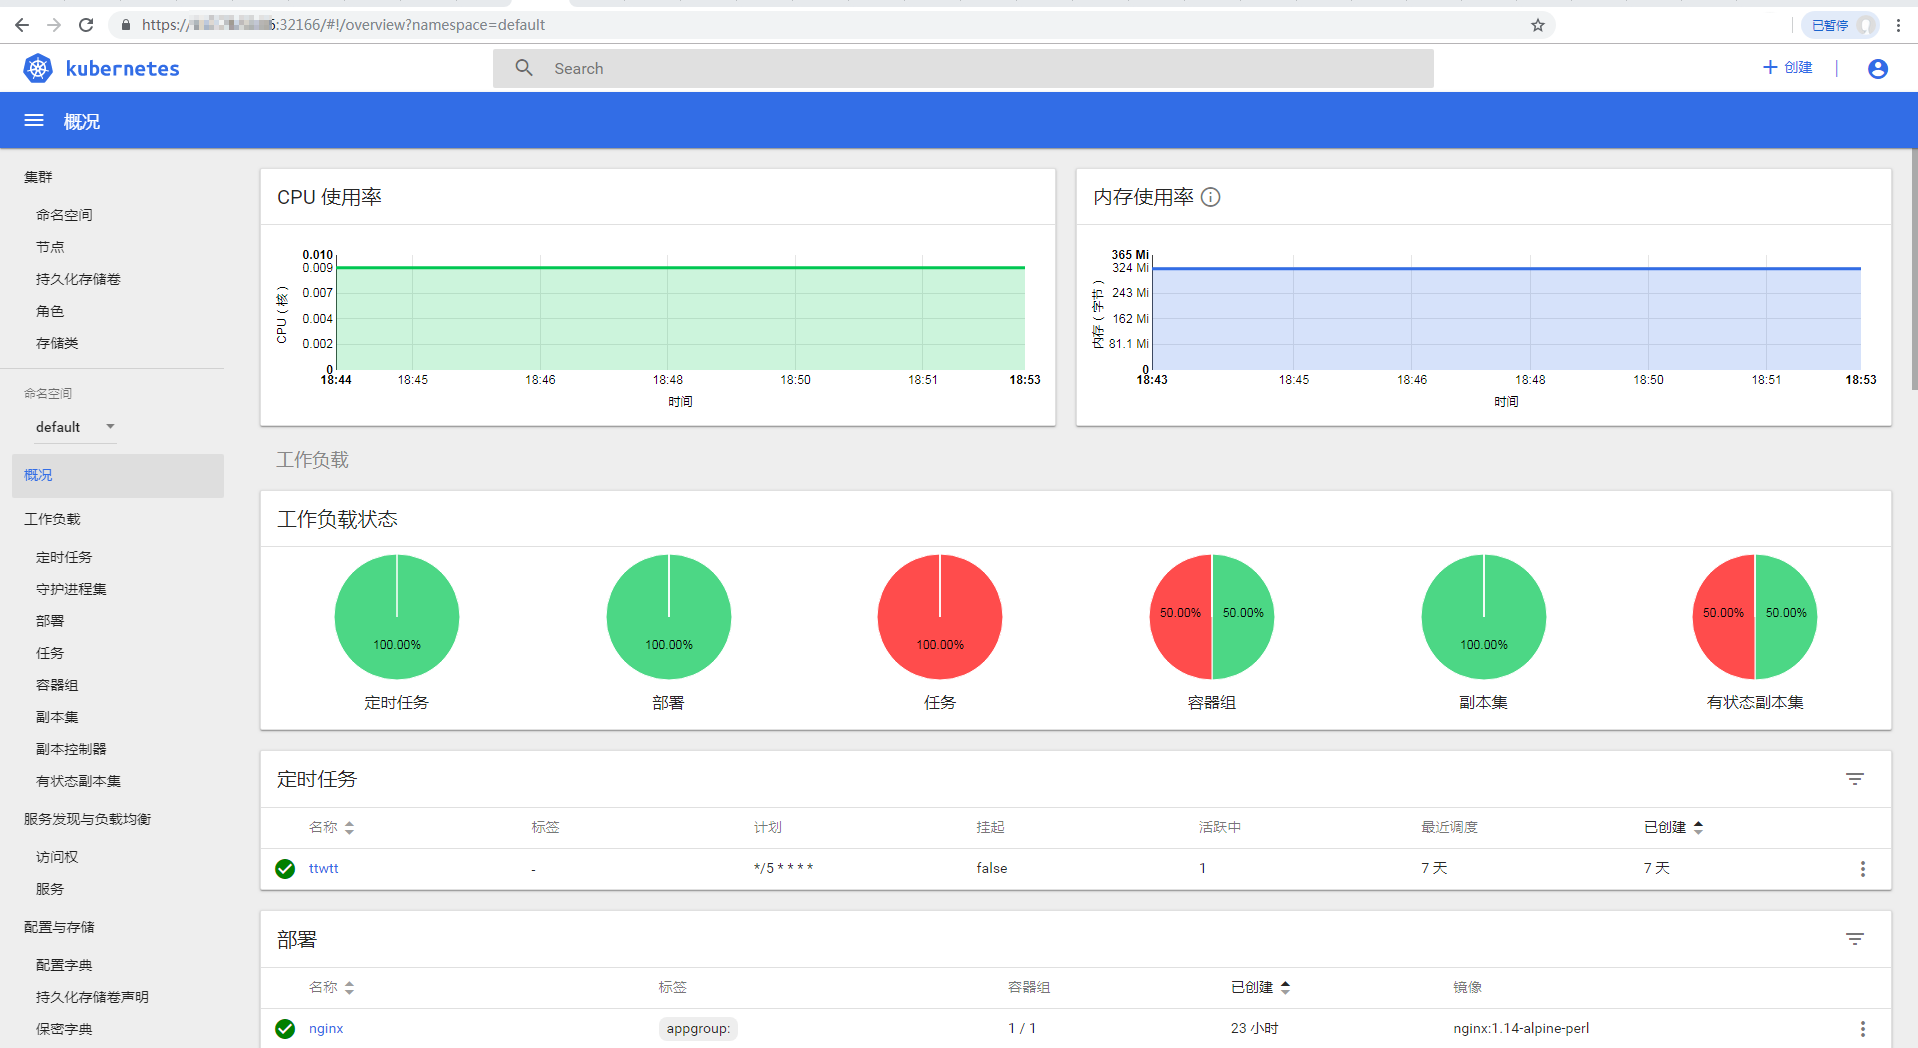Open 角色 in the sidebar

click(x=50, y=311)
